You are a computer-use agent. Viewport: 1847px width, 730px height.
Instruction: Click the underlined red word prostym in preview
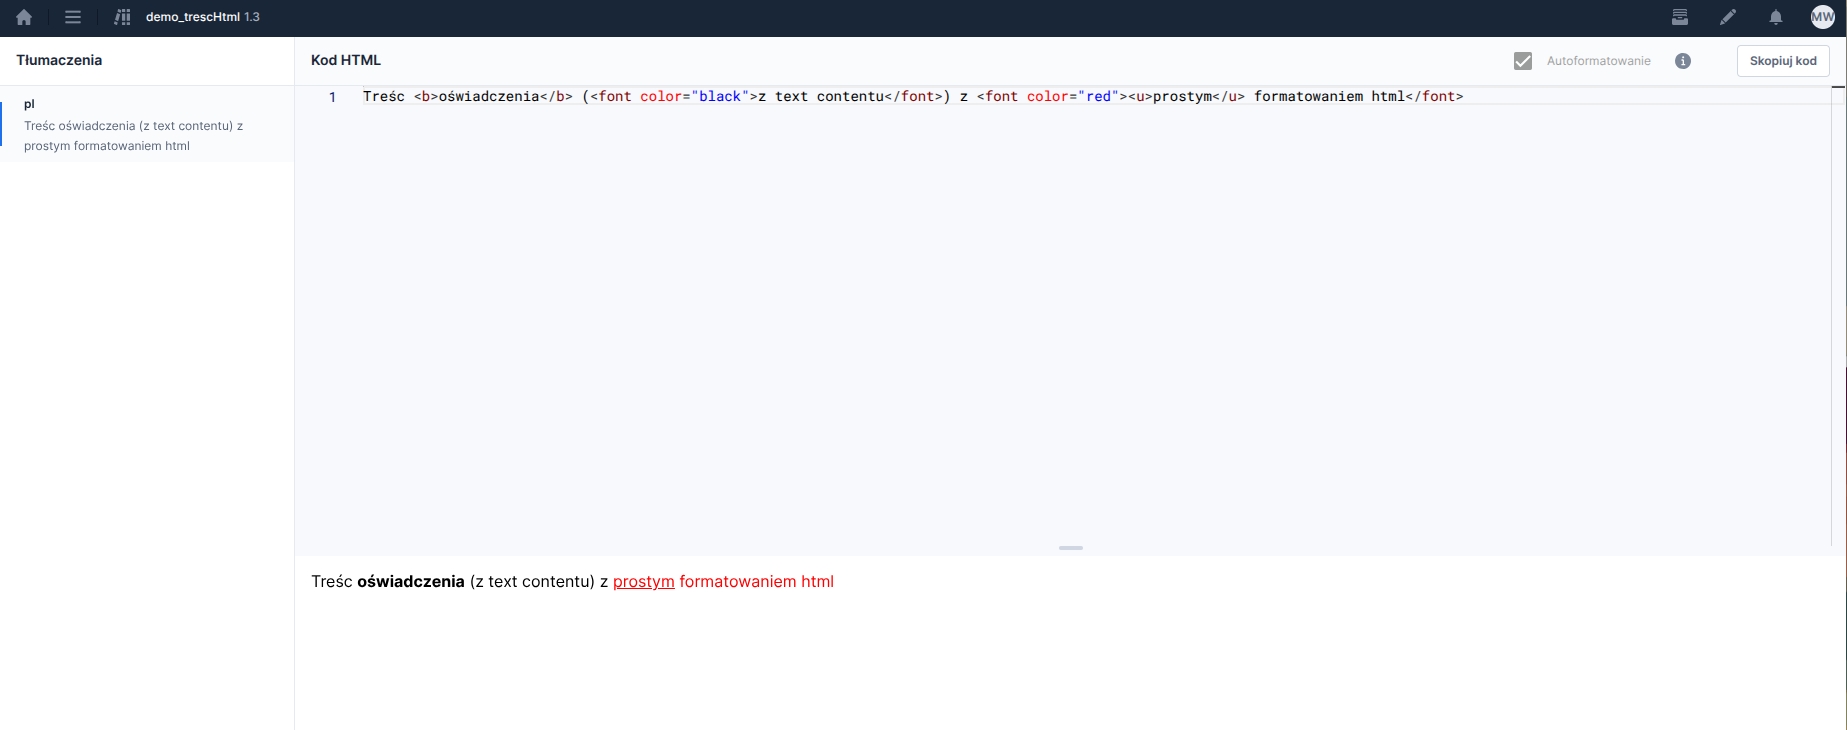(x=643, y=582)
